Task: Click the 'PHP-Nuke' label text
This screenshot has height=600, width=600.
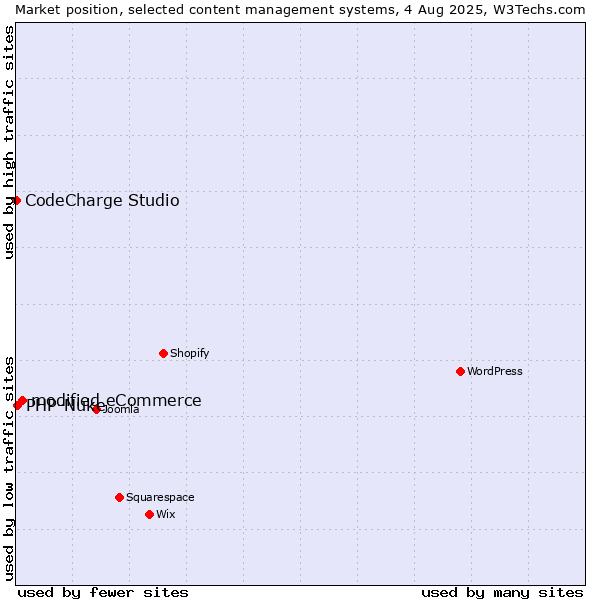Action: (x=67, y=406)
